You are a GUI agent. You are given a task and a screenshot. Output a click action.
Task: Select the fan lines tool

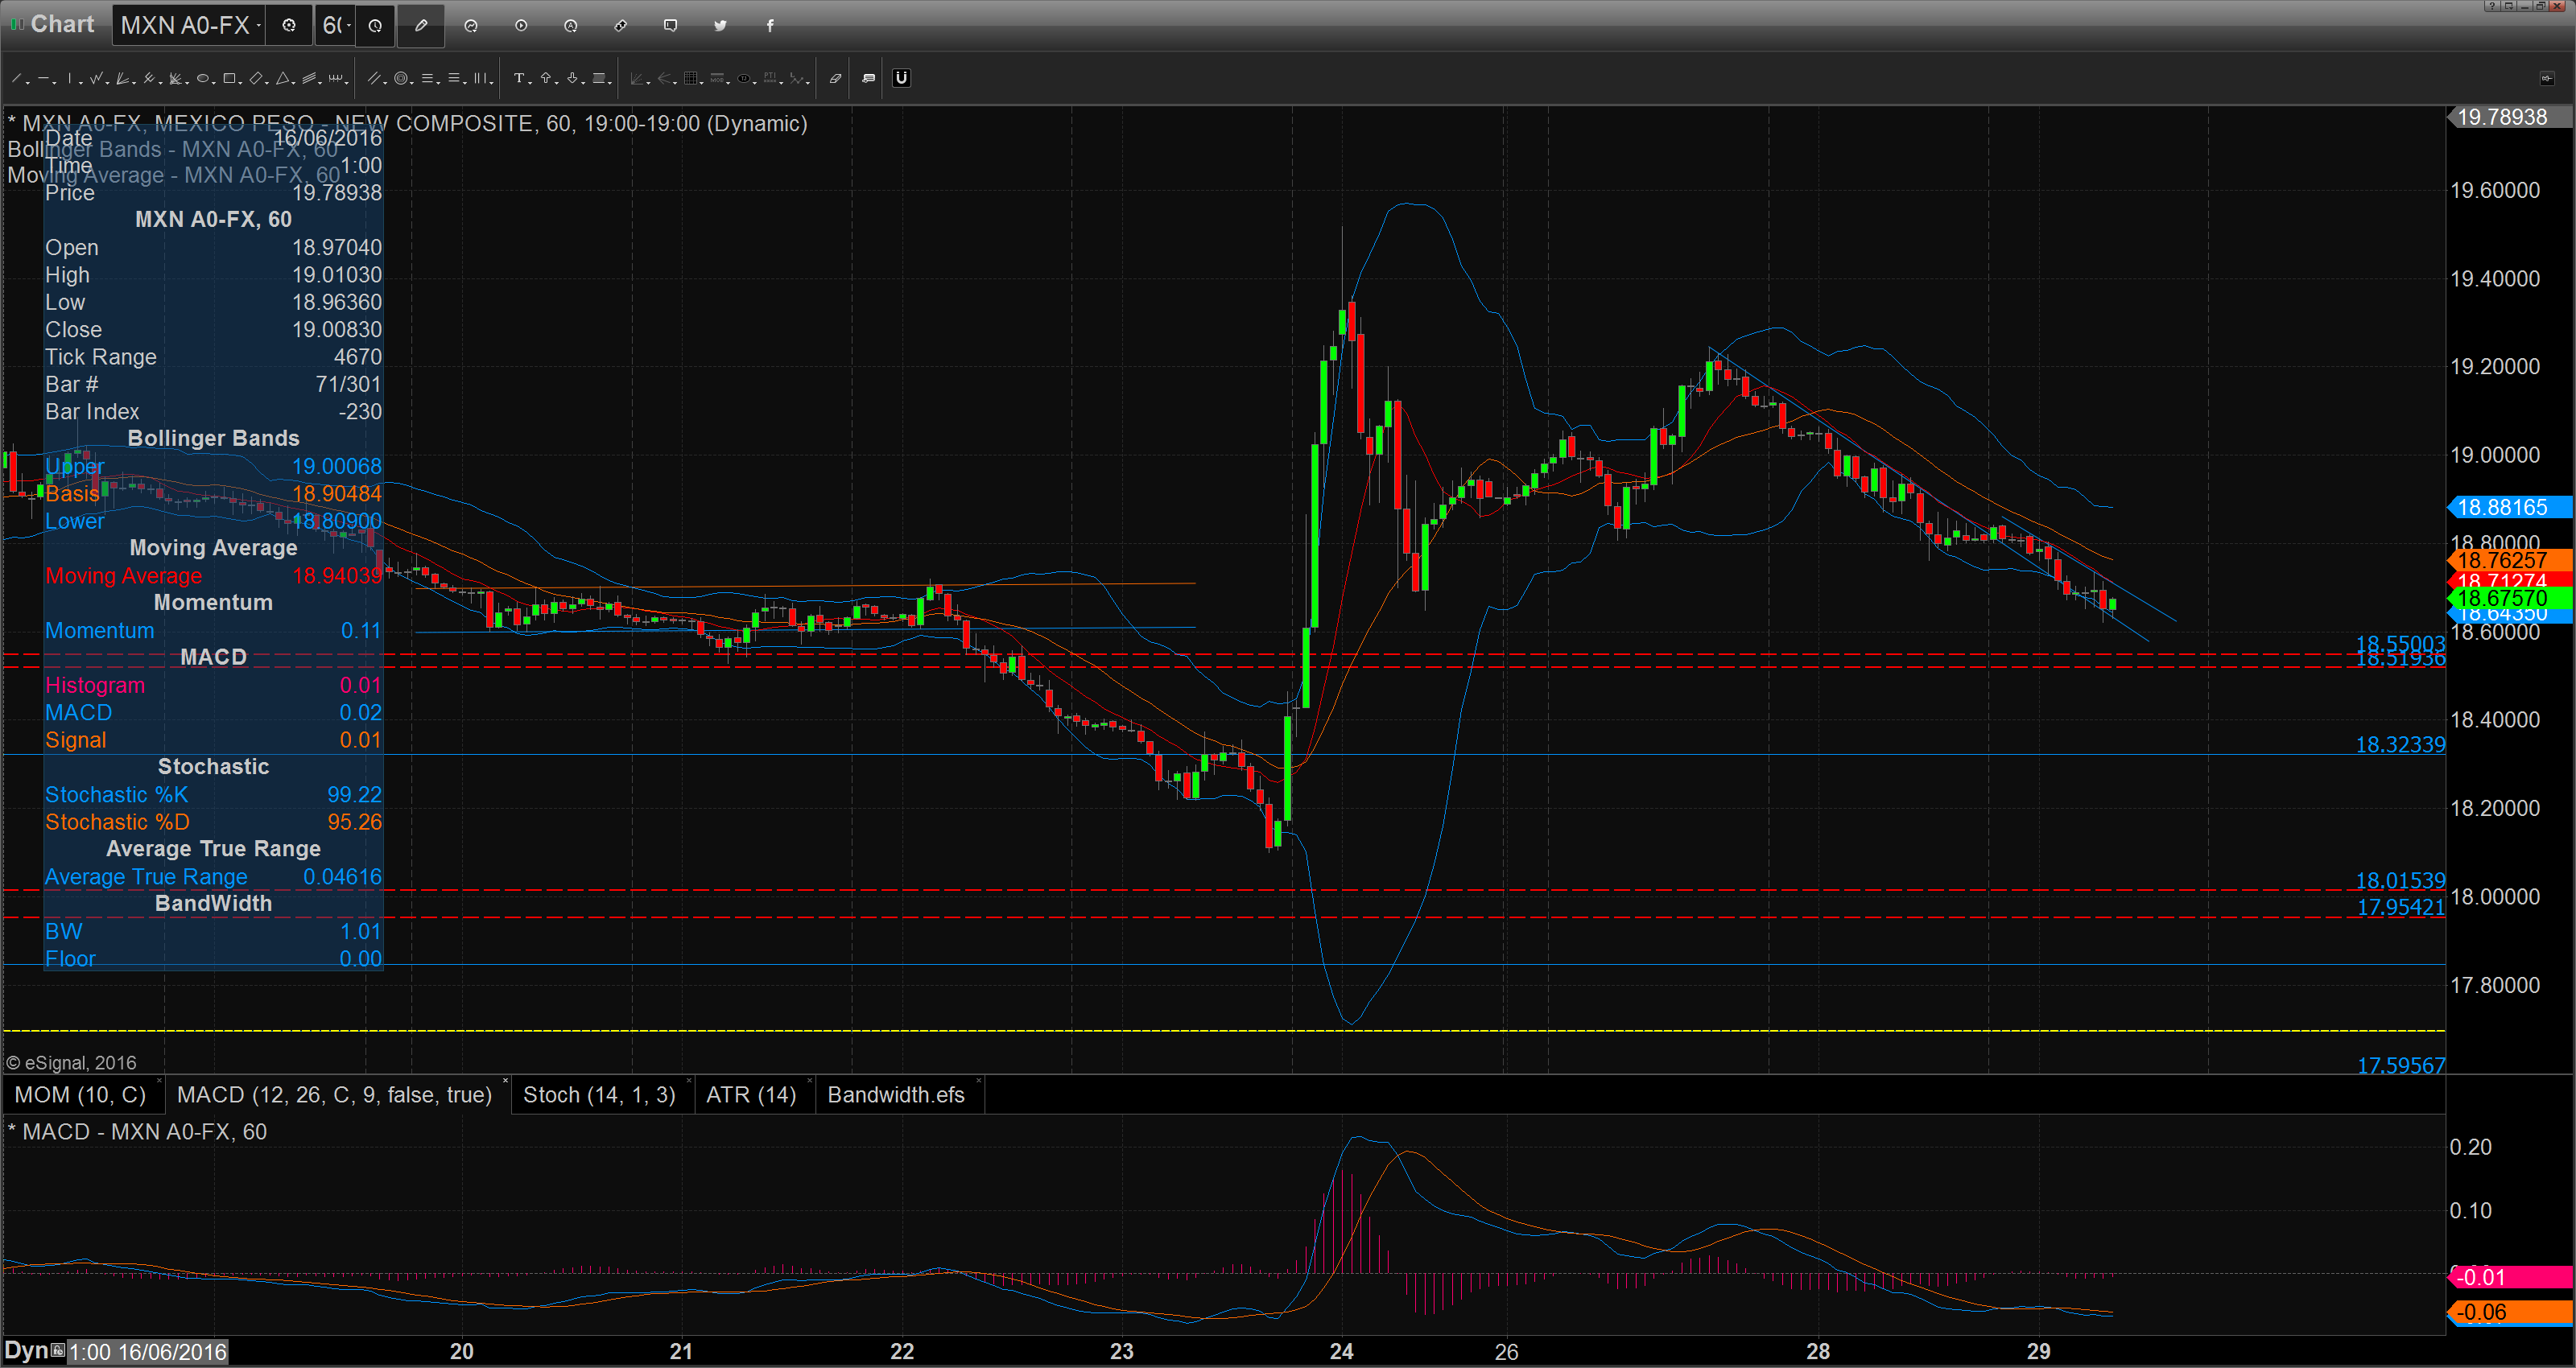click(x=122, y=78)
